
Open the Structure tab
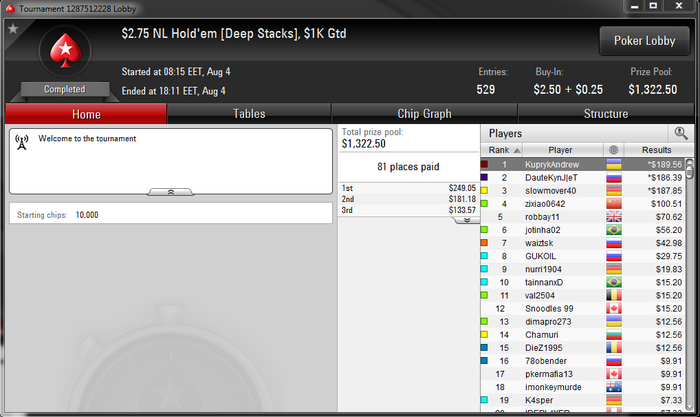606,114
